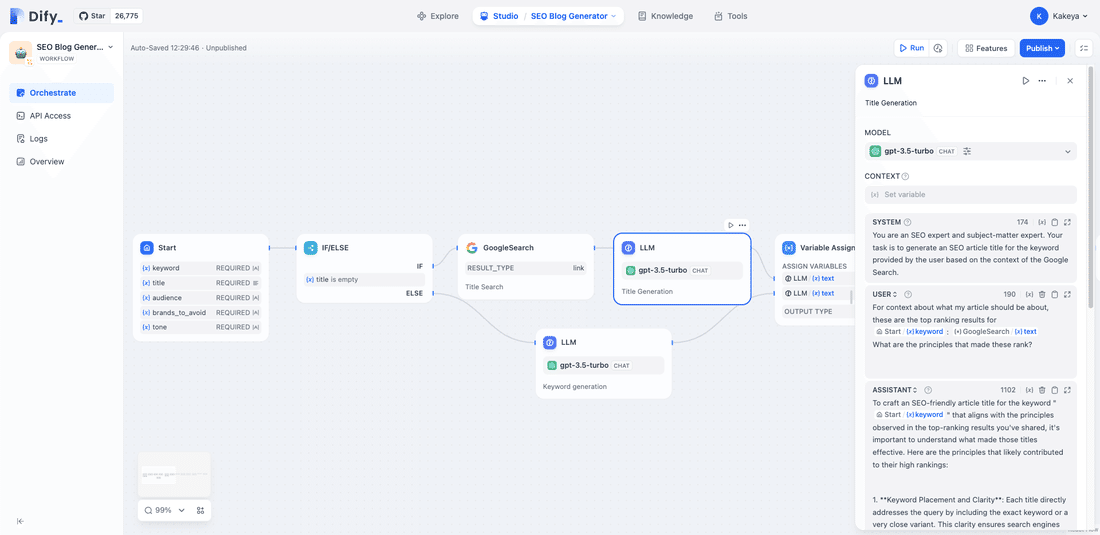The width and height of the screenshot is (1100, 535).
Task: Click the Publish button
Action: [x=1042, y=48]
